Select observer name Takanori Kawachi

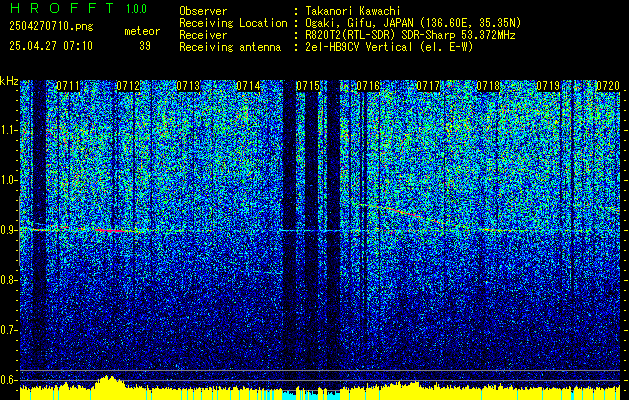[353, 11]
